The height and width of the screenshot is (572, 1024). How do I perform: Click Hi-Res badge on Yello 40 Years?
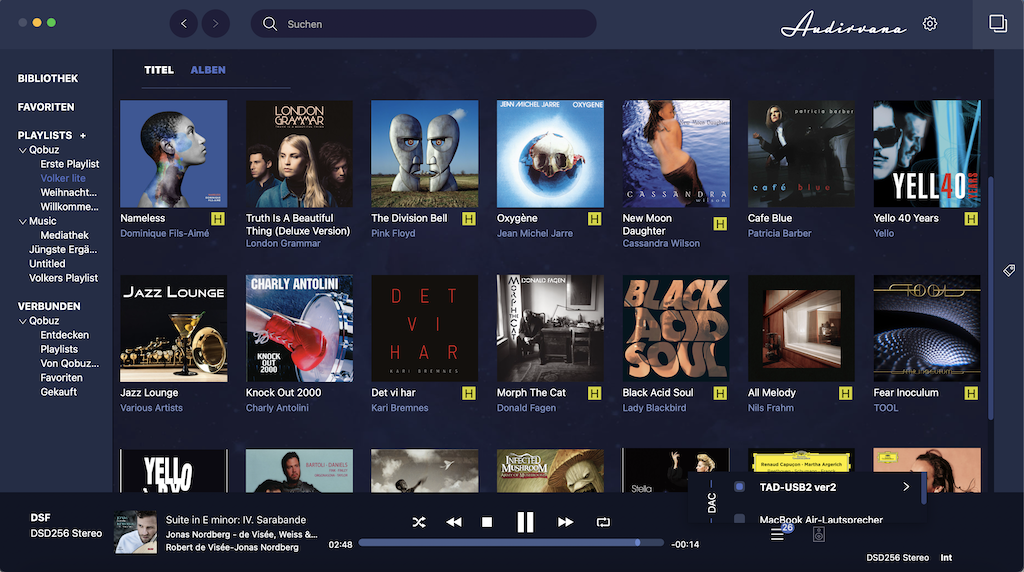tap(971, 219)
